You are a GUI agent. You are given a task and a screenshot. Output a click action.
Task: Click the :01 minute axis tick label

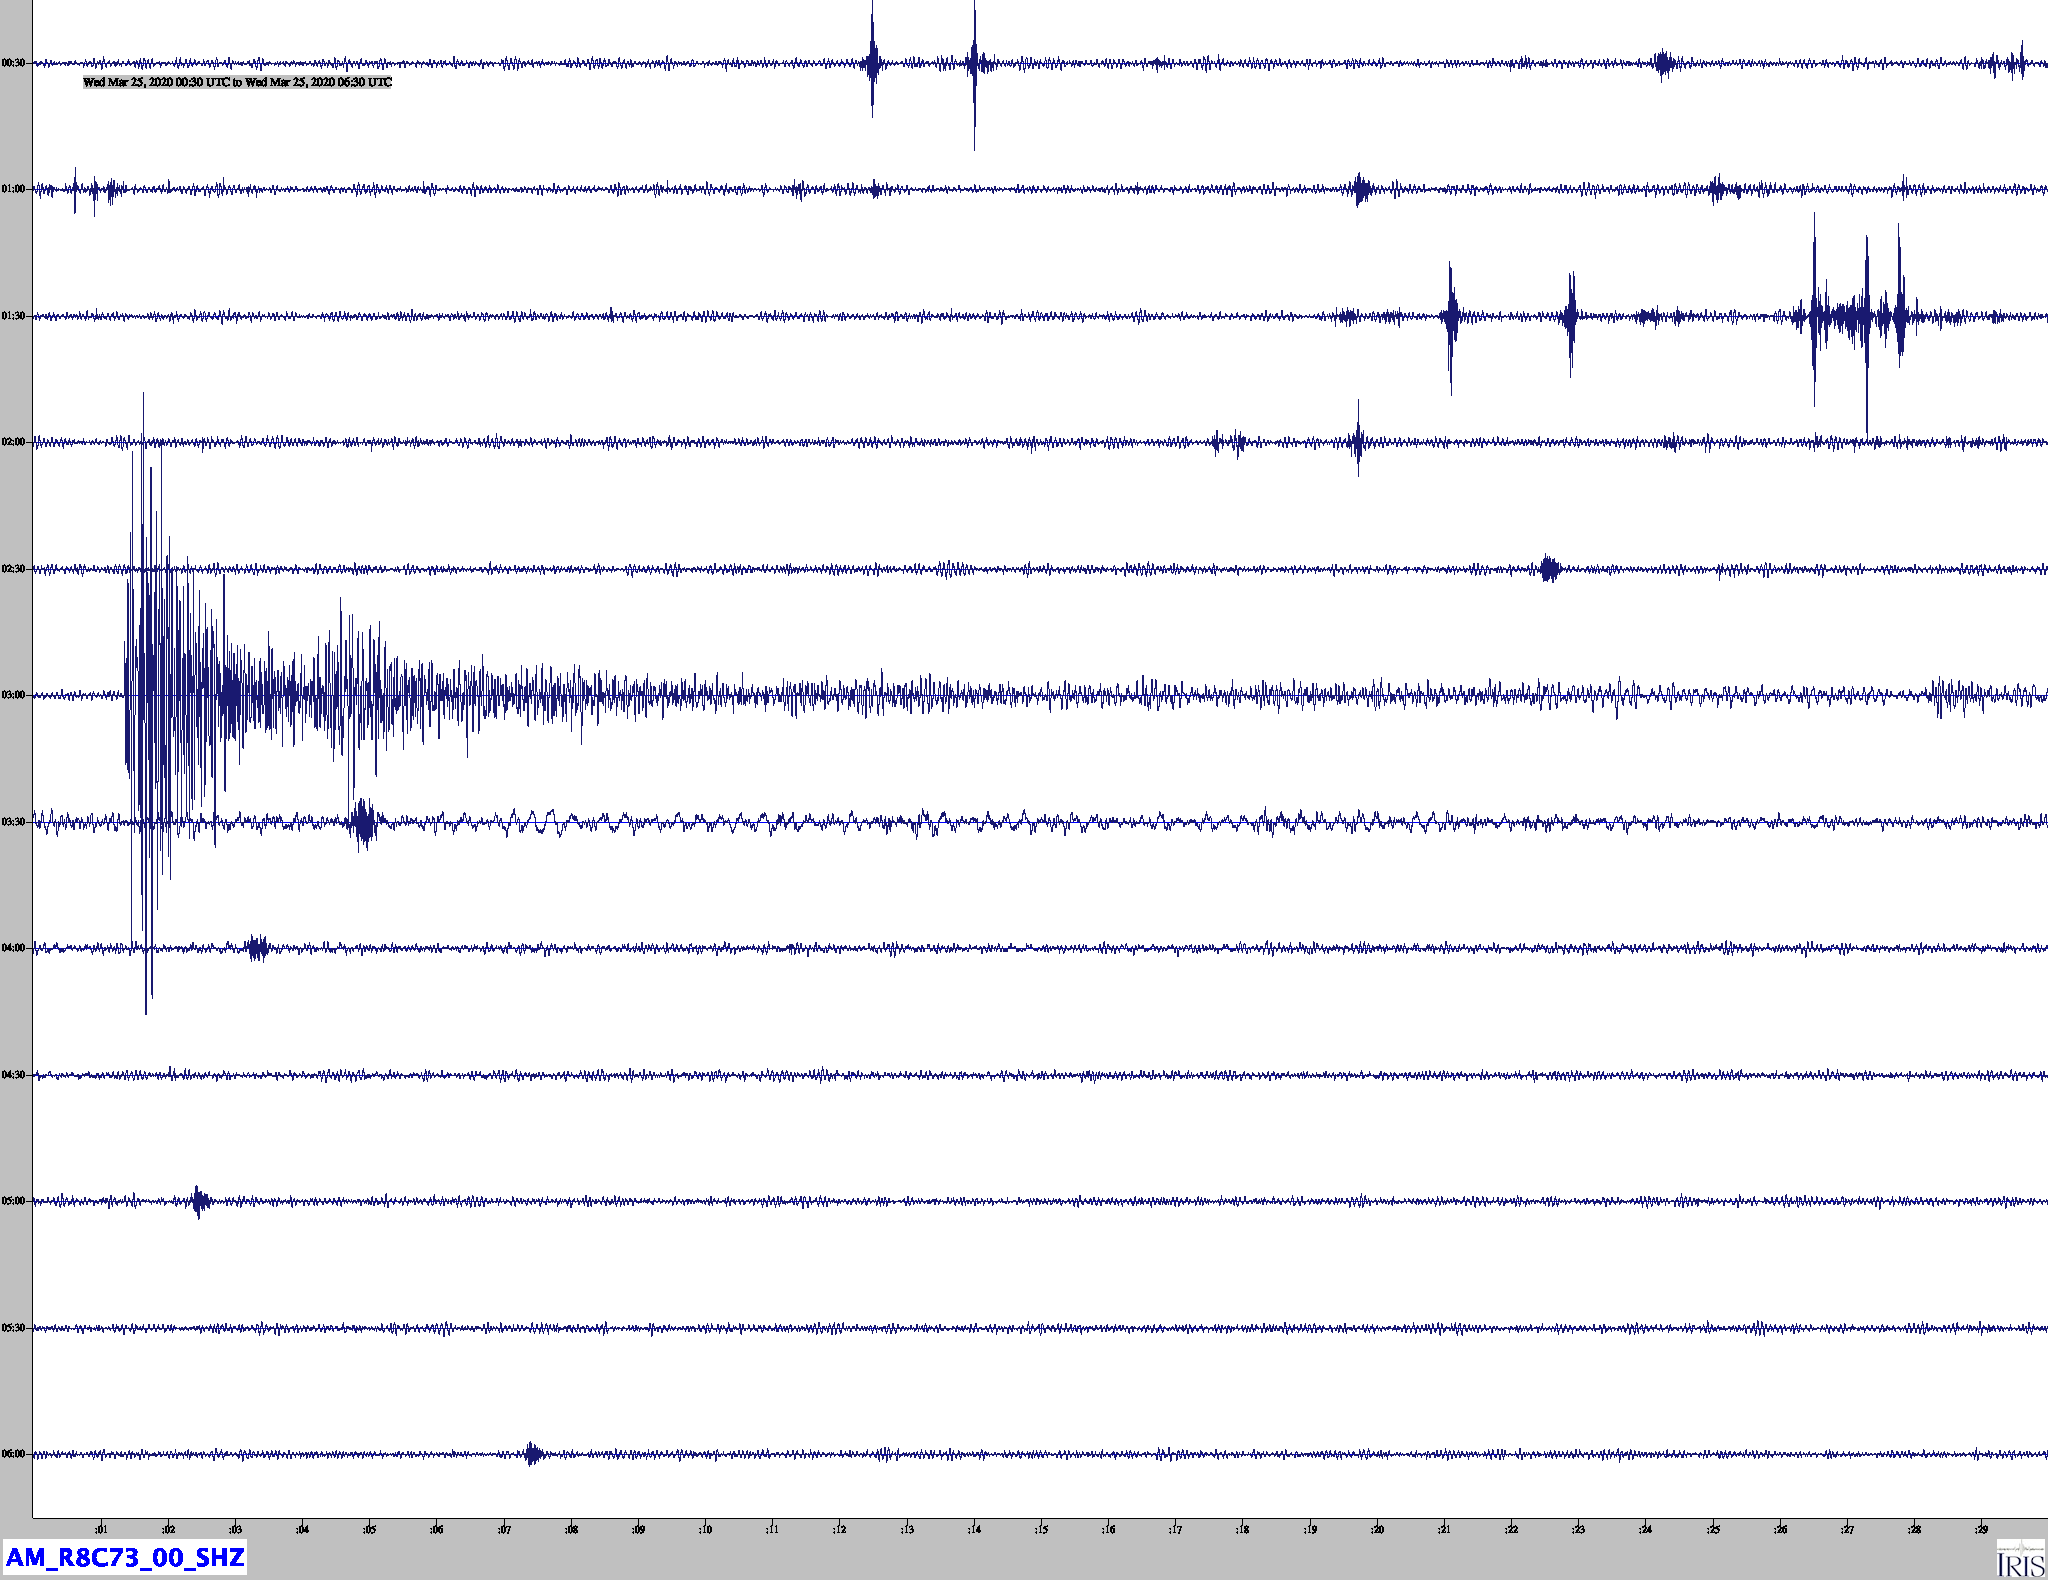point(101,1529)
